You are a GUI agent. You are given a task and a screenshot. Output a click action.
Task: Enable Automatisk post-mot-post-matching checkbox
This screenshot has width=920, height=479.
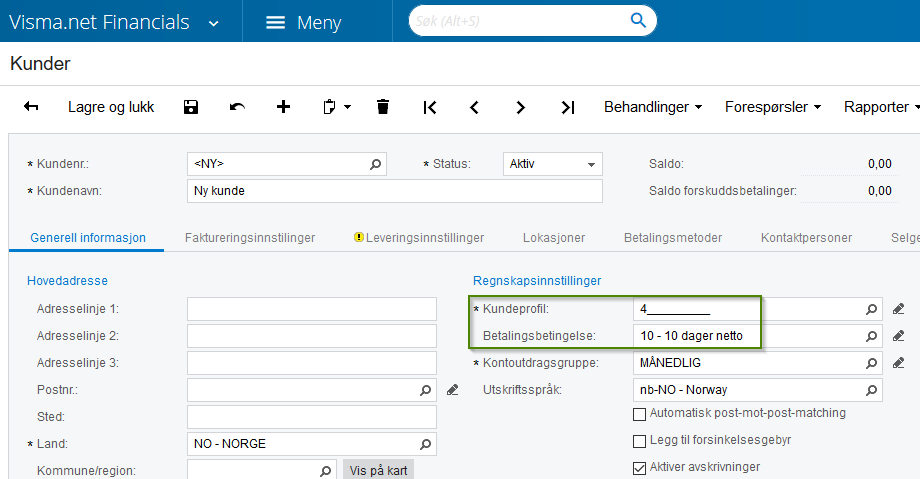pyautogui.click(x=640, y=414)
